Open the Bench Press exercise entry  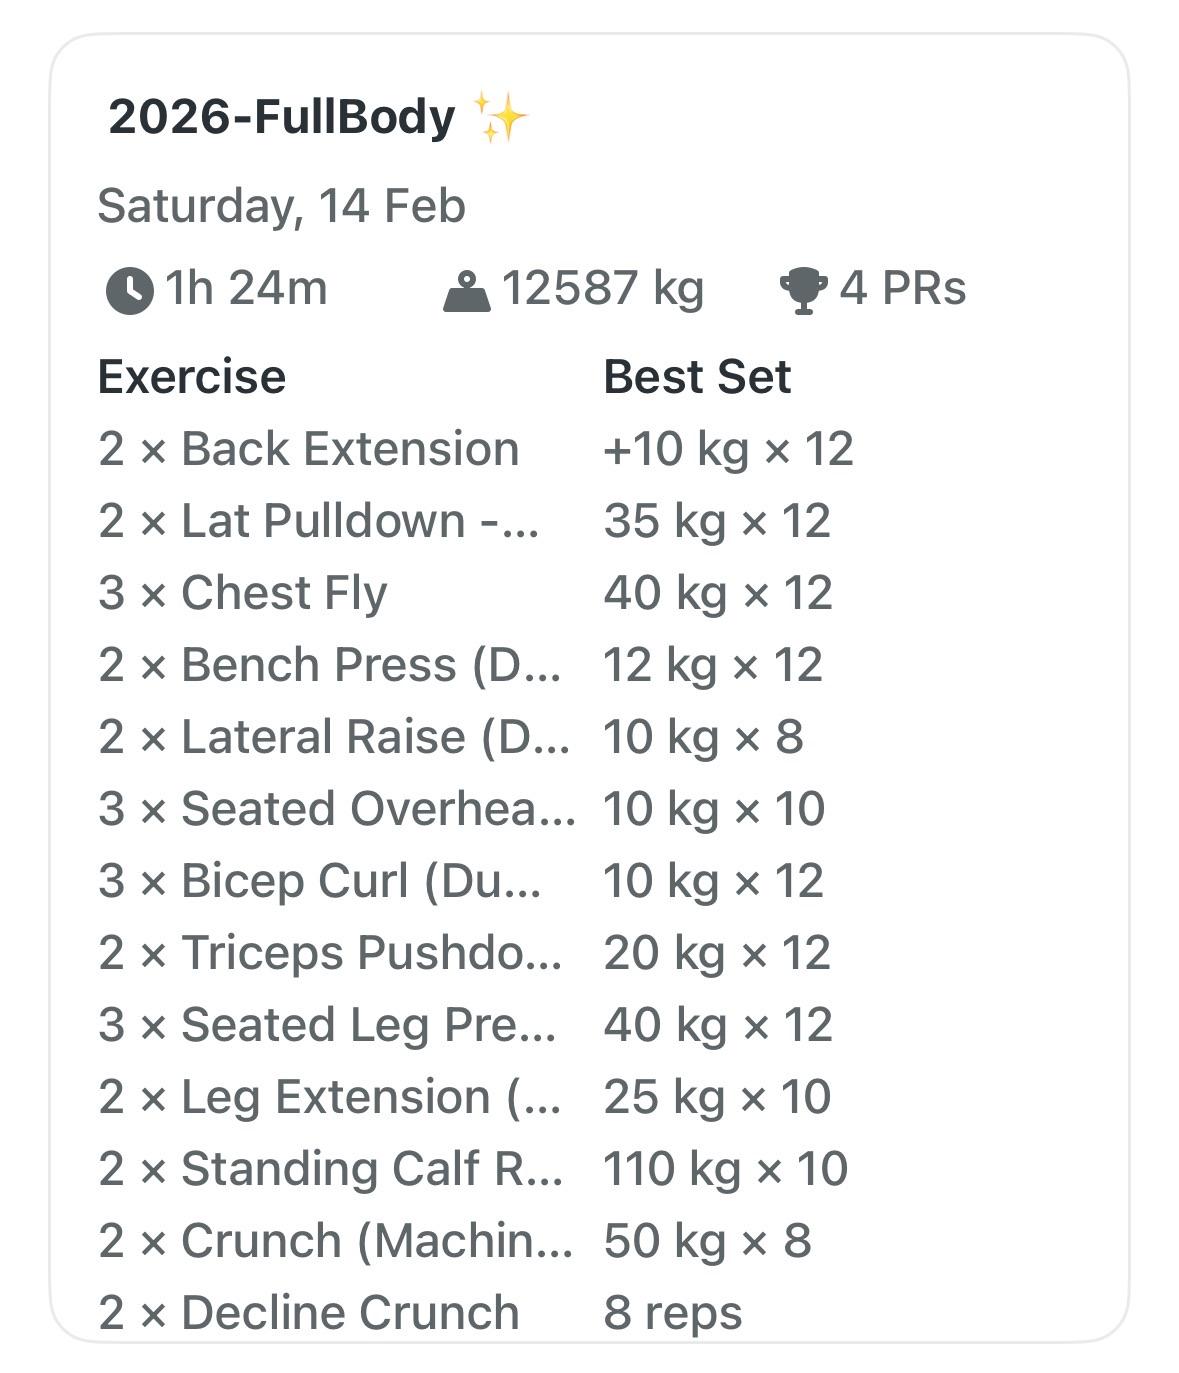coord(329,665)
